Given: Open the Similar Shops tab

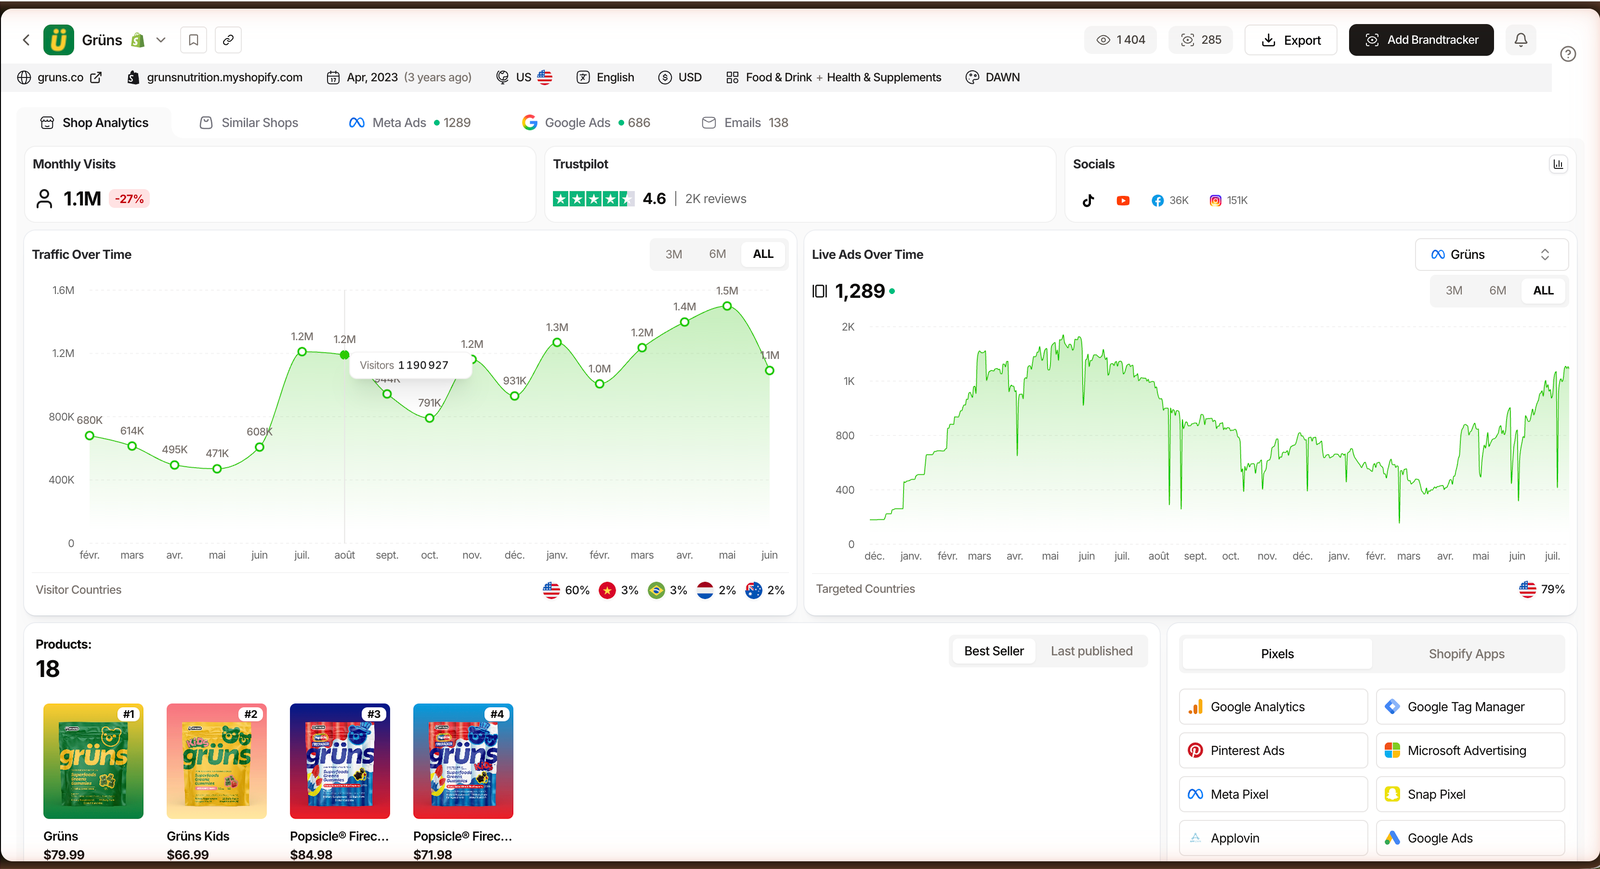Looking at the screenshot, I should click(249, 123).
